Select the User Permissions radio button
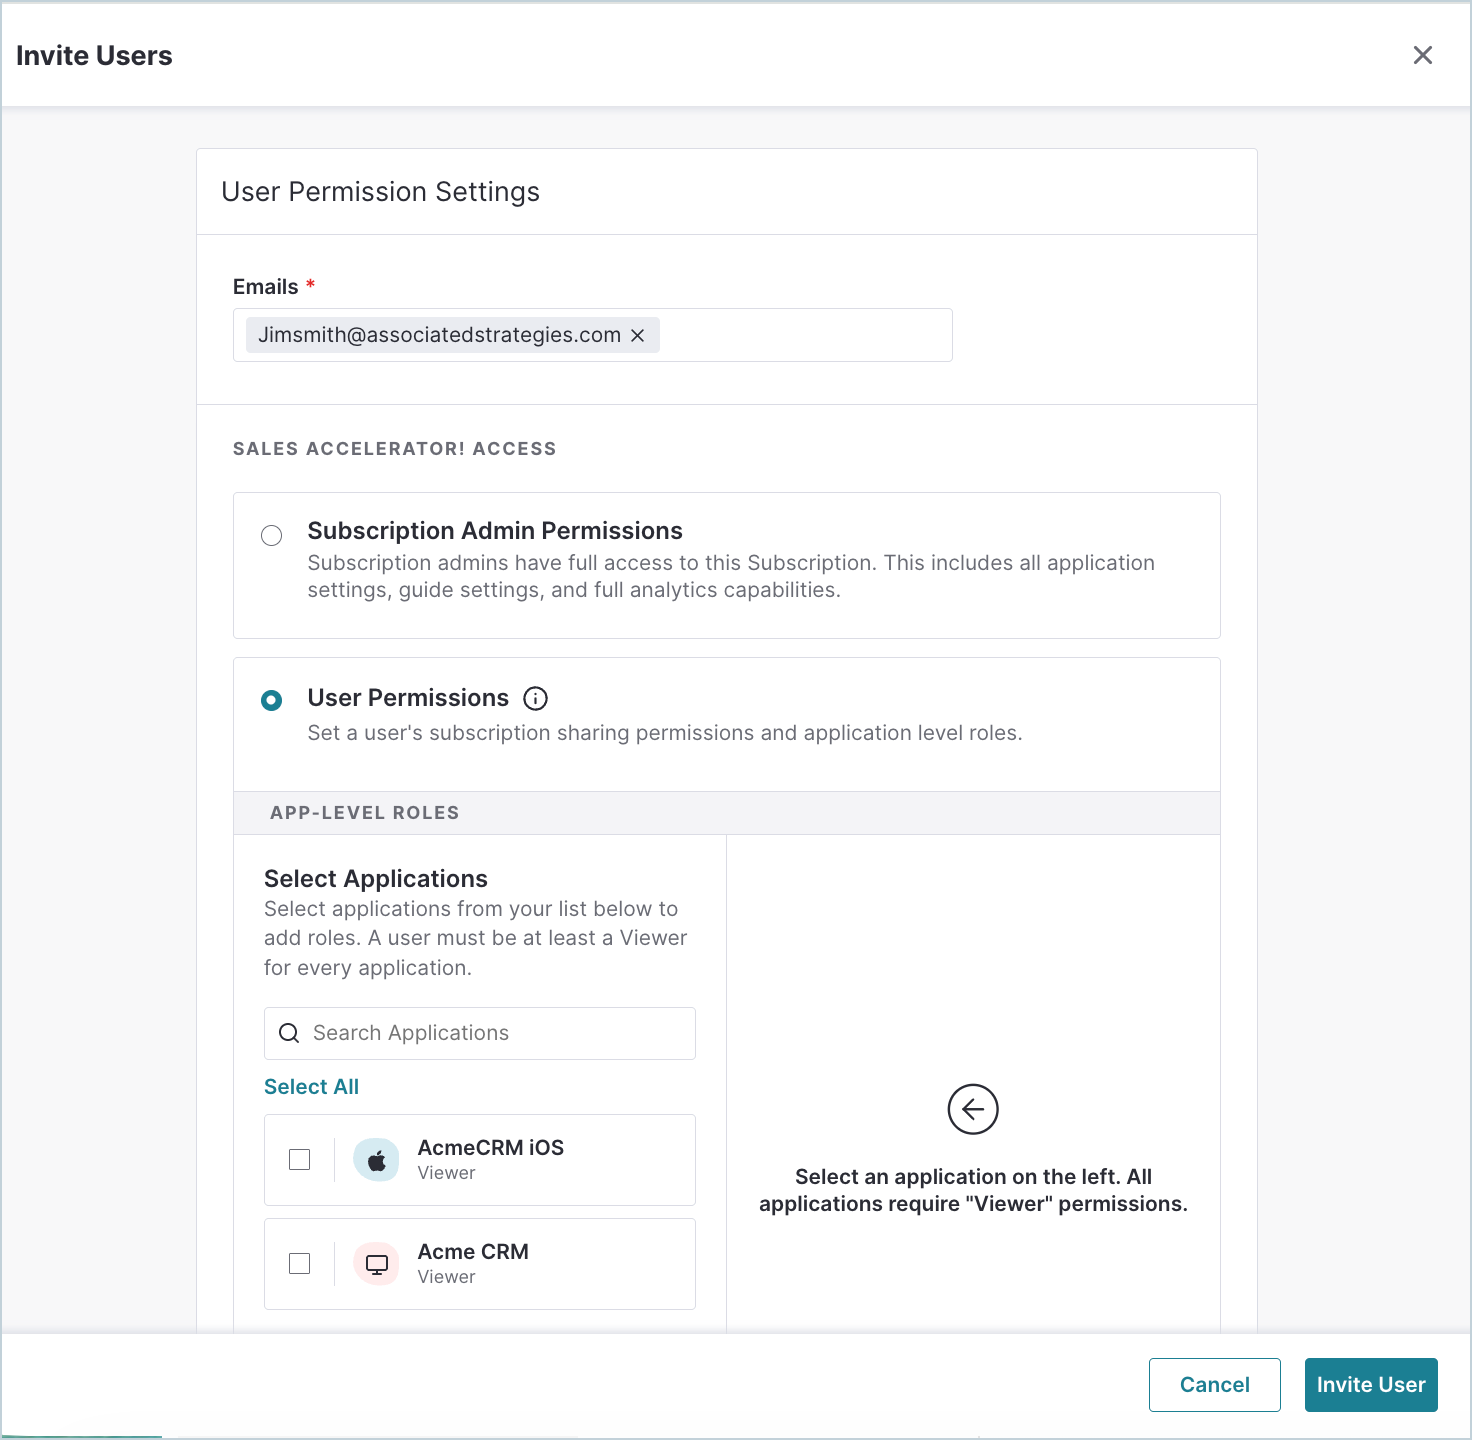Viewport: 1472px width, 1440px height. (271, 700)
